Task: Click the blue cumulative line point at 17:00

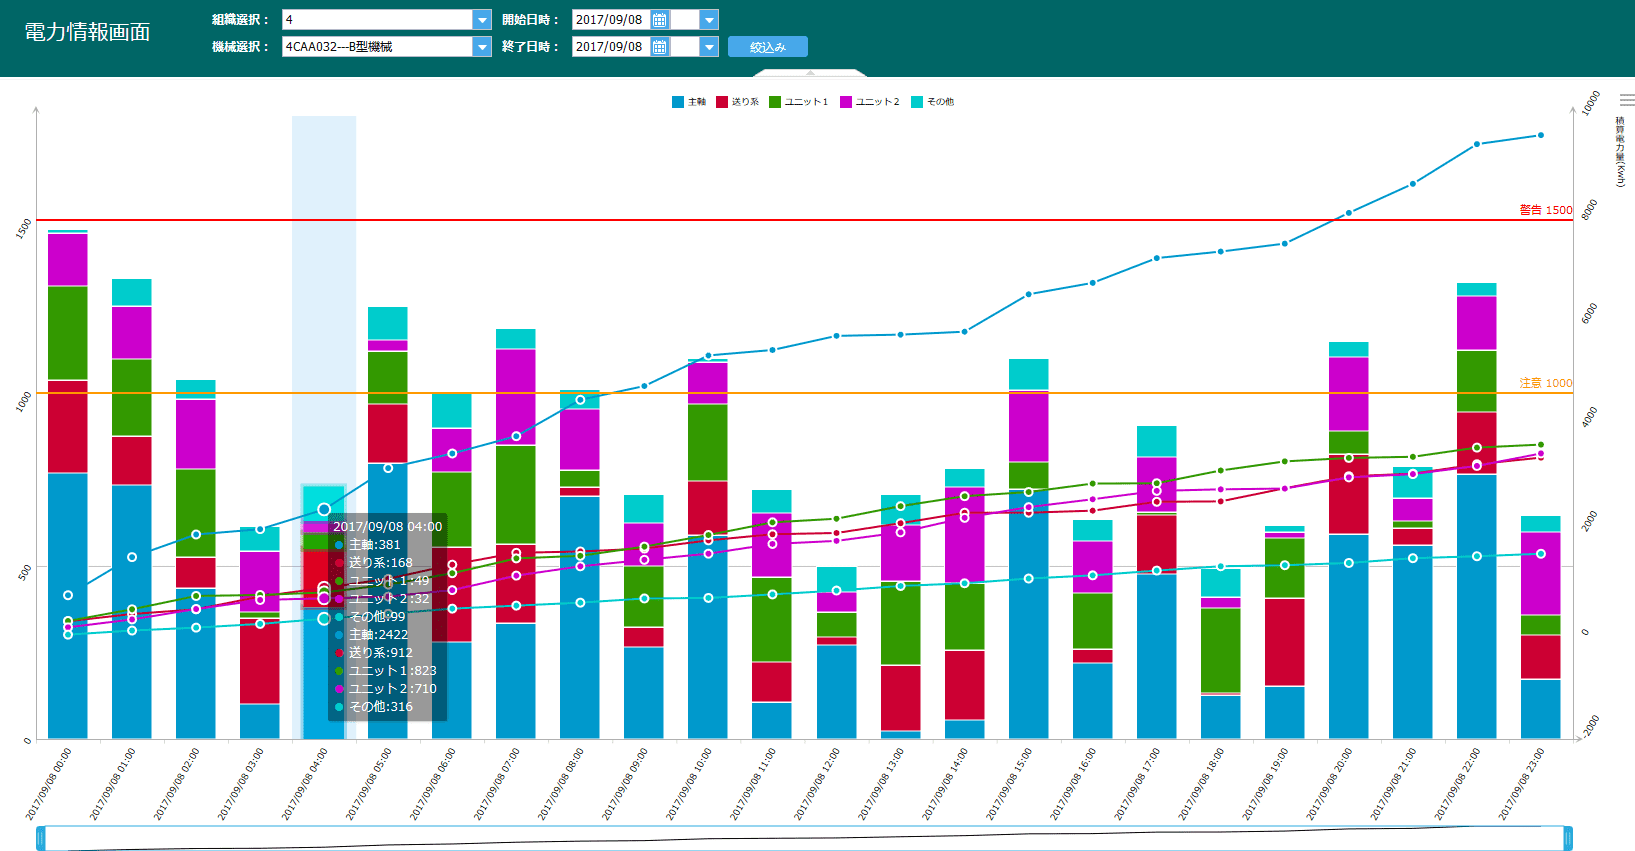Action: point(1157,258)
